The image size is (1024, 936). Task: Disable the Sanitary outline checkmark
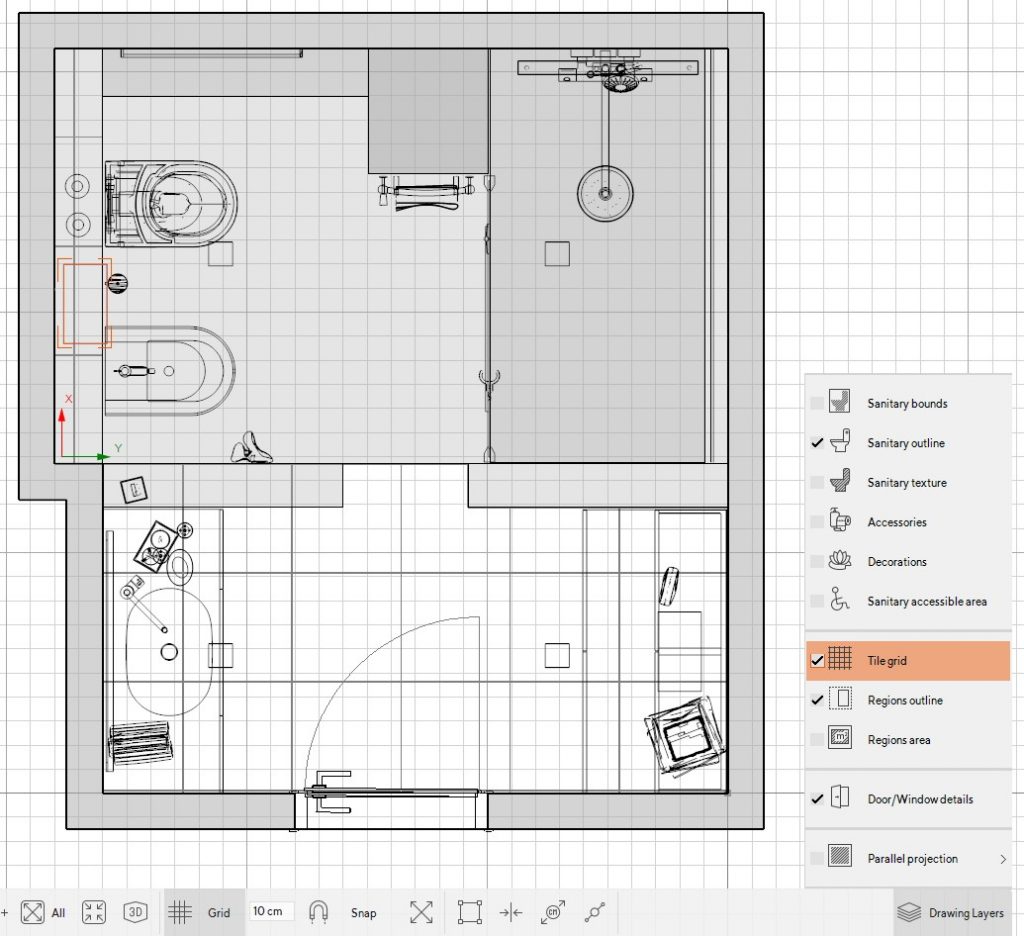817,443
